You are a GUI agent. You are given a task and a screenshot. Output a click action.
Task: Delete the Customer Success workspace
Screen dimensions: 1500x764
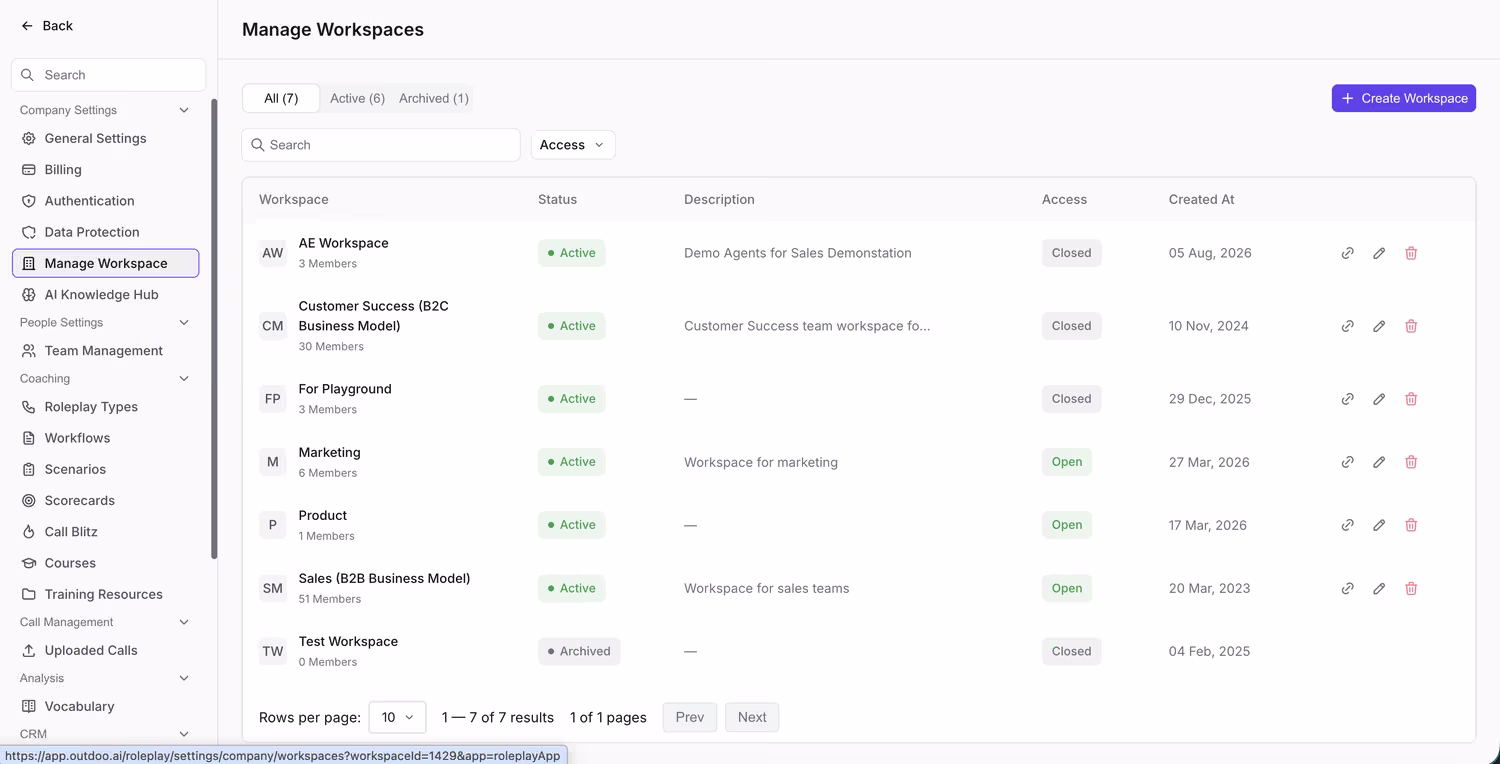(x=1411, y=326)
